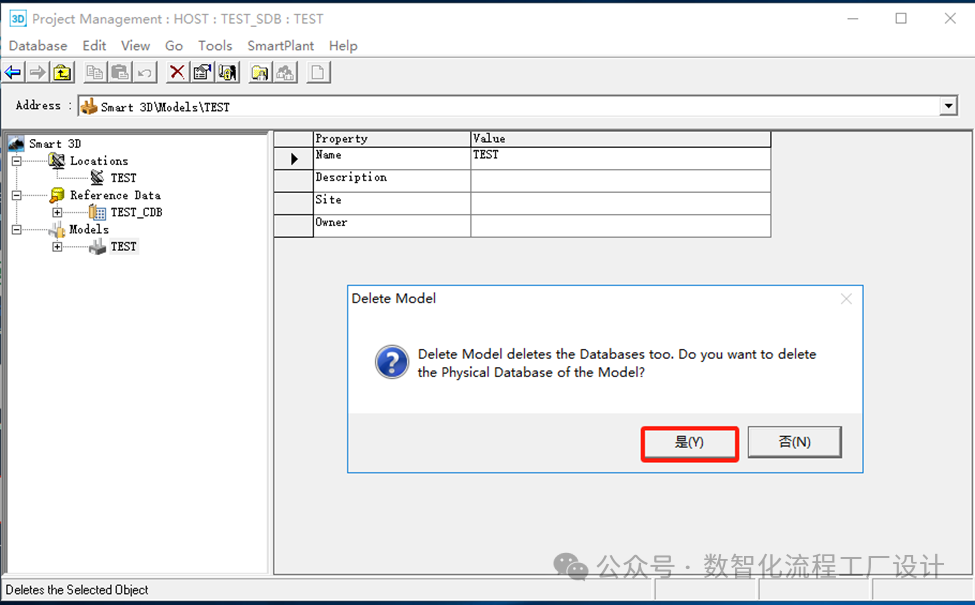
Task: Open the Address dropdown arrow
Action: tap(948, 106)
